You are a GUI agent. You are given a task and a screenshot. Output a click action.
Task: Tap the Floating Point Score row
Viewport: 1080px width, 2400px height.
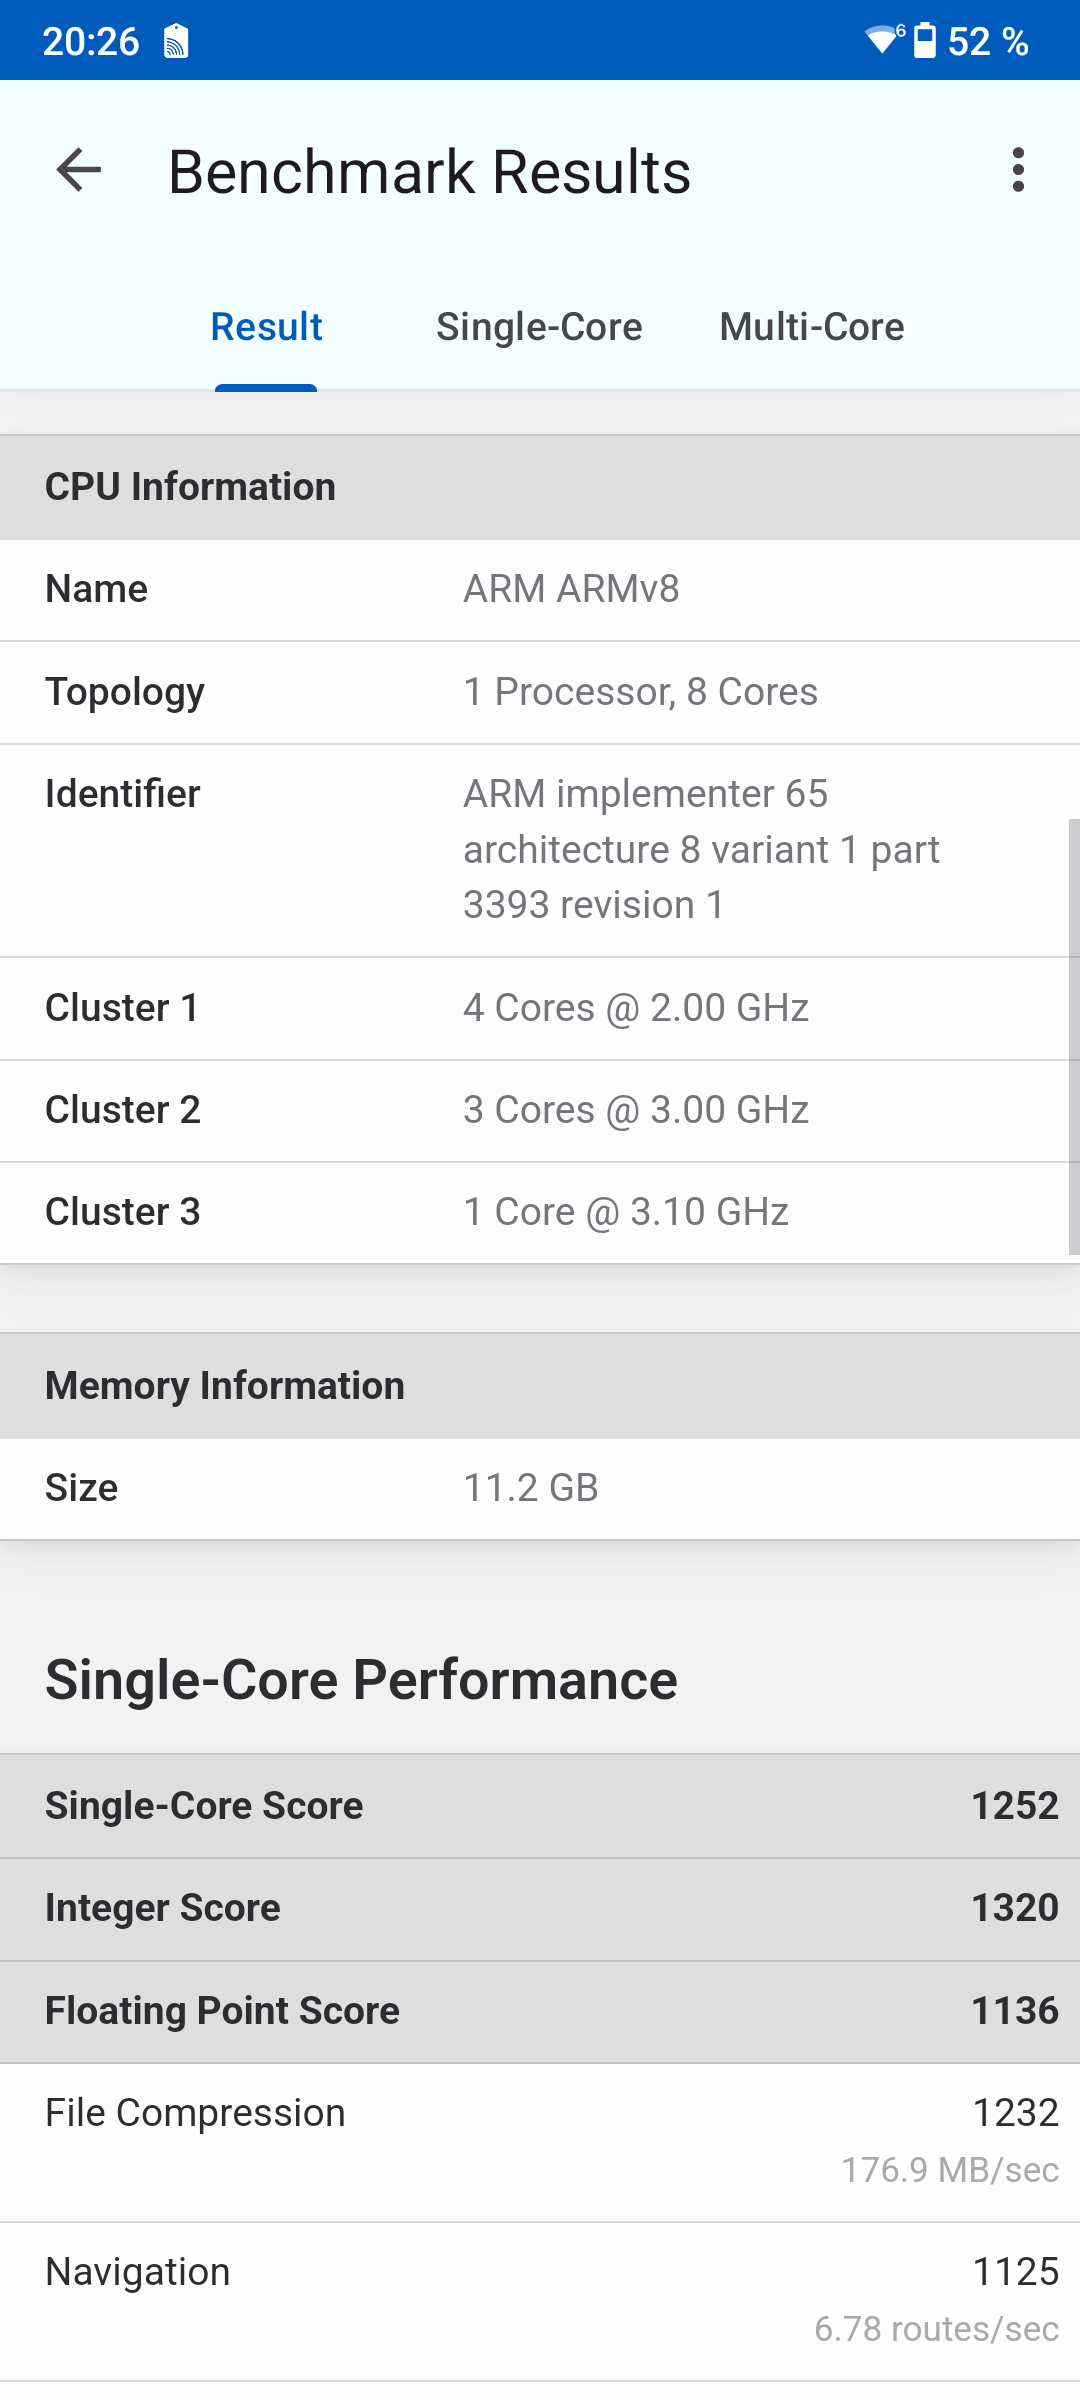tap(540, 2011)
